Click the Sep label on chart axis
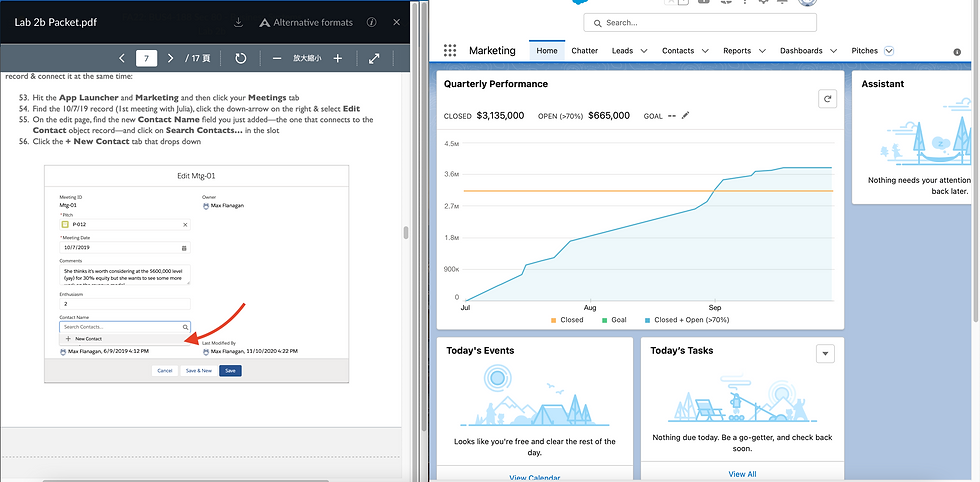Screen dimensions: 980x482 tap(715, 308)
